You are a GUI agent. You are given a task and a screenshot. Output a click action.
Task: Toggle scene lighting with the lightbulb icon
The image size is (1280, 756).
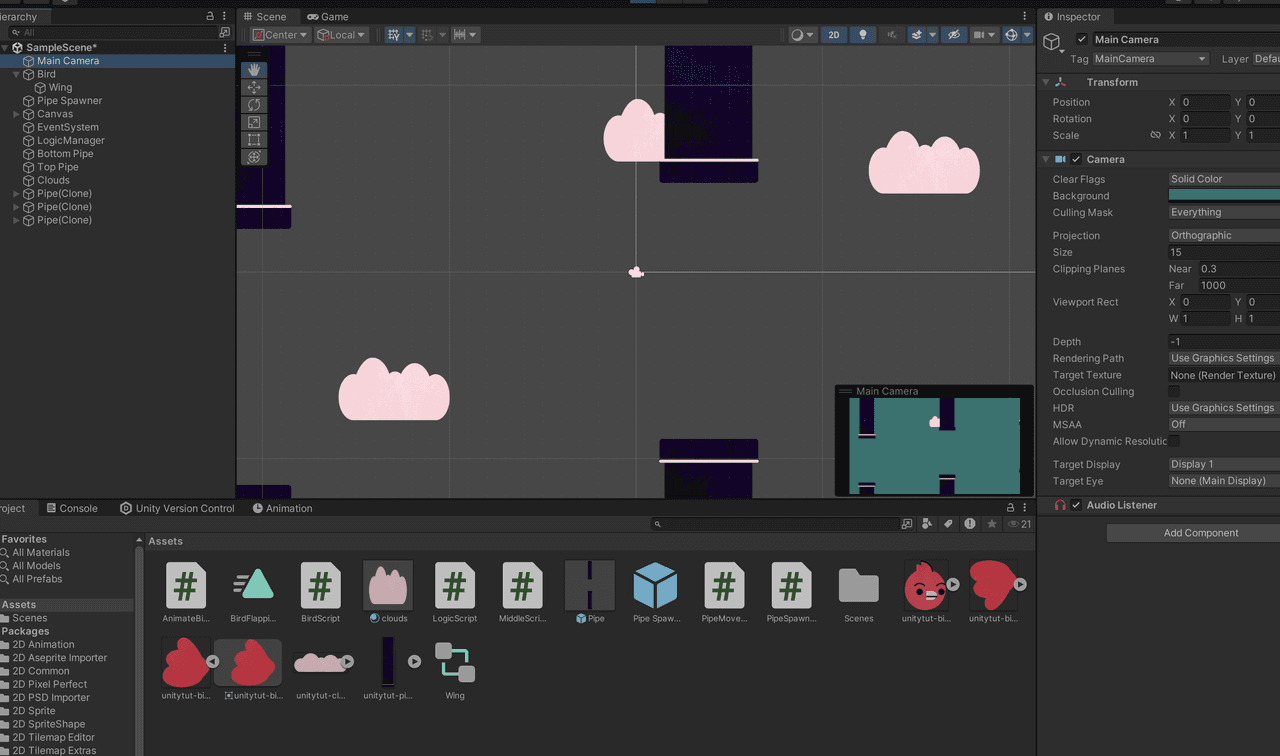pos(863,35)
